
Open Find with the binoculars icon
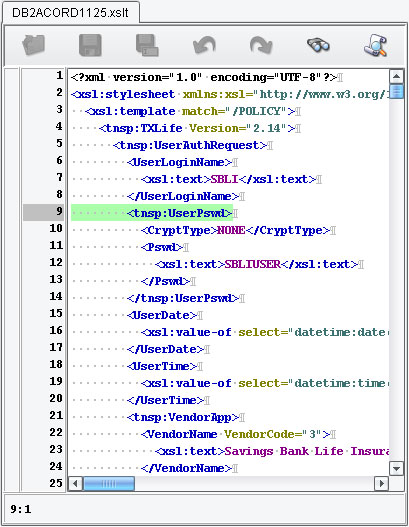pos(318,45)
